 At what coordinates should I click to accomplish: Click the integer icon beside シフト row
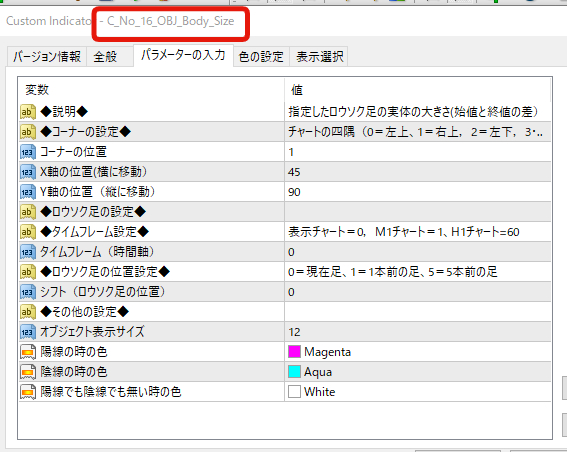pyautogui.click(x=28, y=292)
